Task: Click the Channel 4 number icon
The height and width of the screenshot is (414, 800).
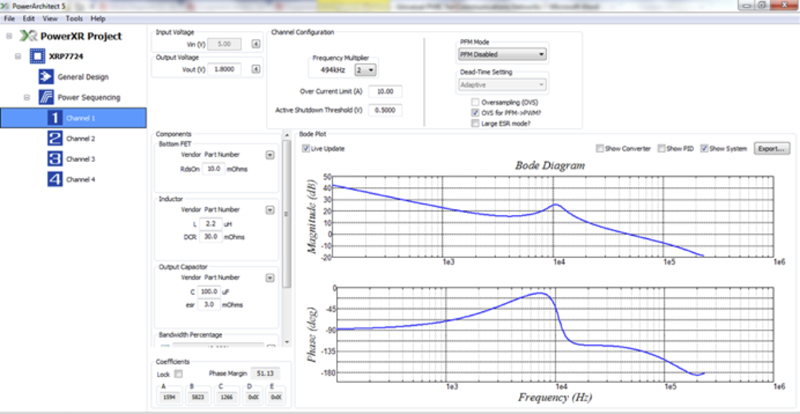Action: click(x=55, y=179)
